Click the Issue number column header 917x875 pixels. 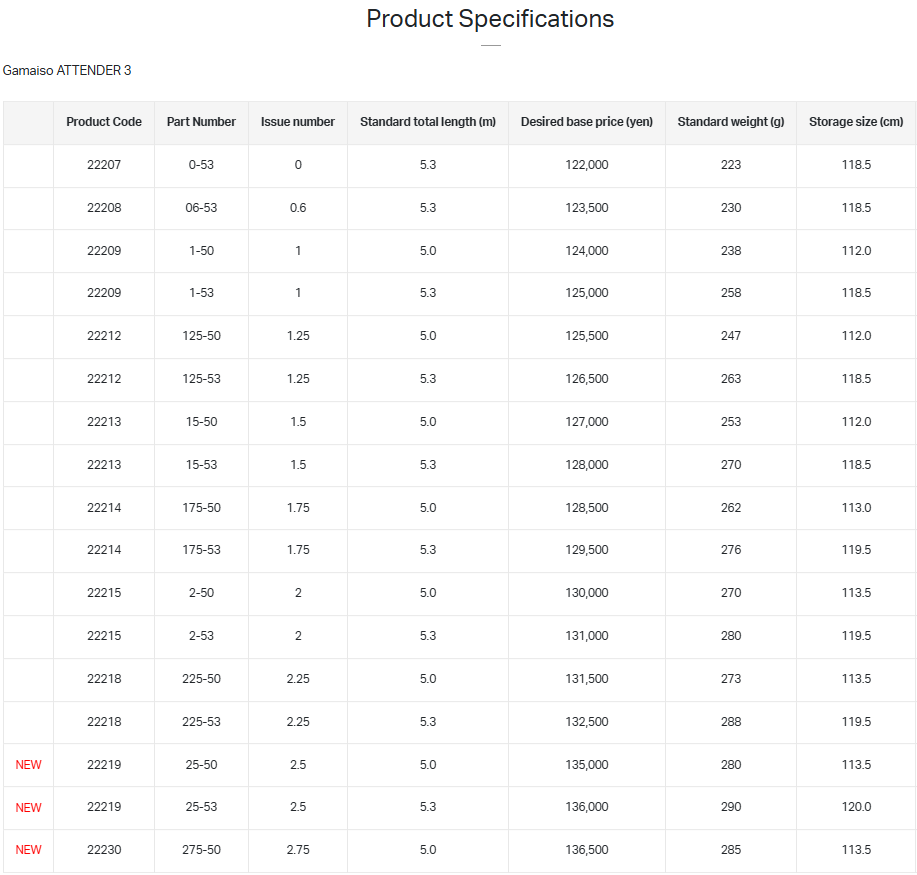[x=298, y=122]
